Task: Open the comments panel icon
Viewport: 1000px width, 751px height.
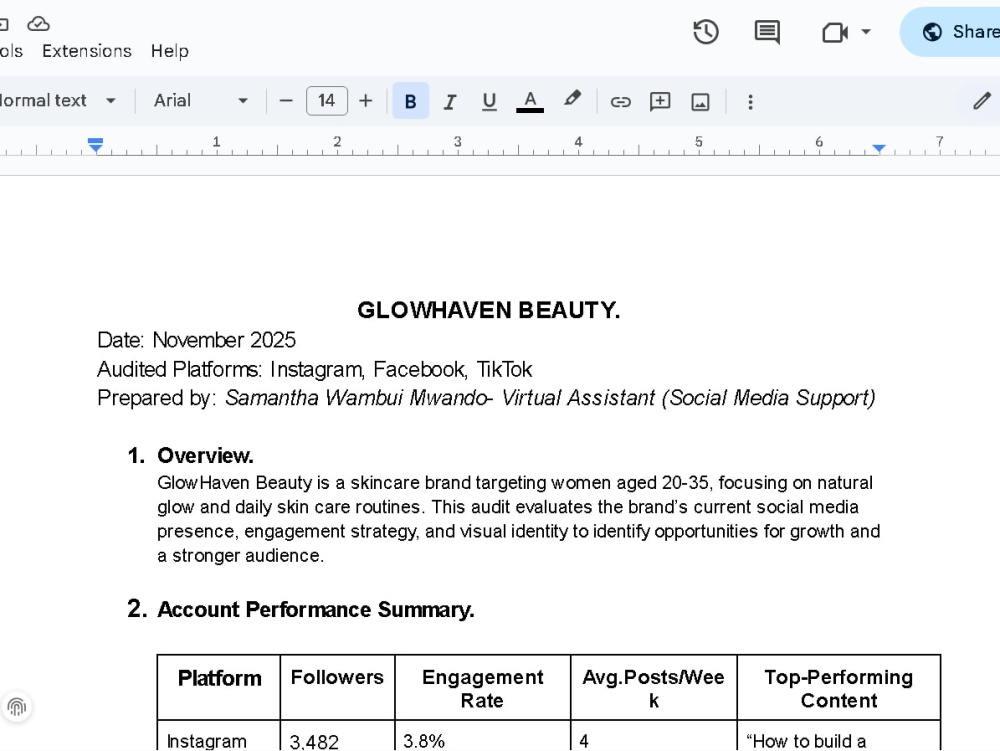Action: (767, 32)
